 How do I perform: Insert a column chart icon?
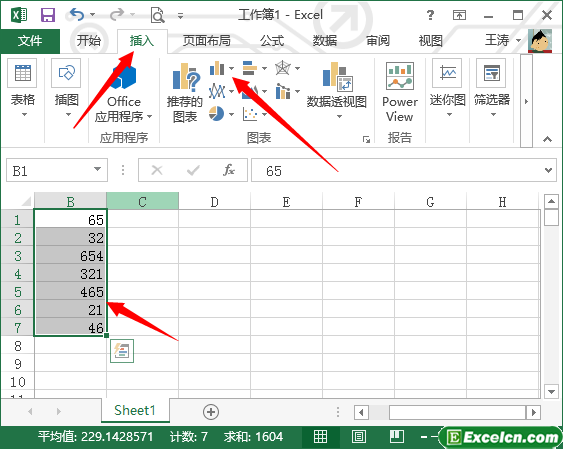point(217,68)
